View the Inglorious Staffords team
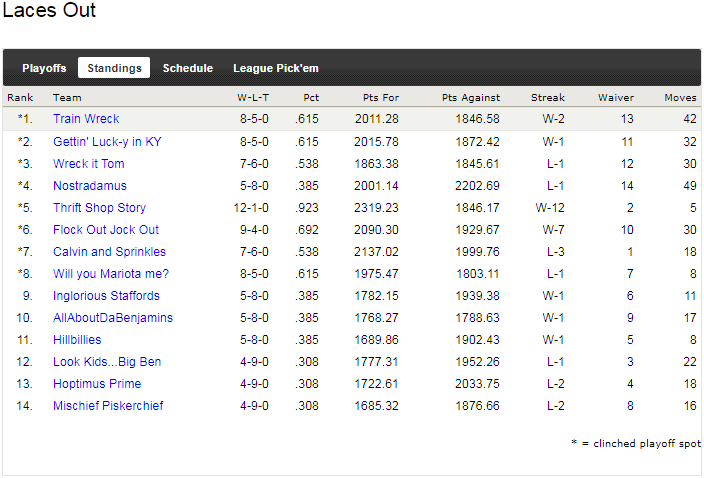The width and height of the screenshot is (704, 478). 106,296
